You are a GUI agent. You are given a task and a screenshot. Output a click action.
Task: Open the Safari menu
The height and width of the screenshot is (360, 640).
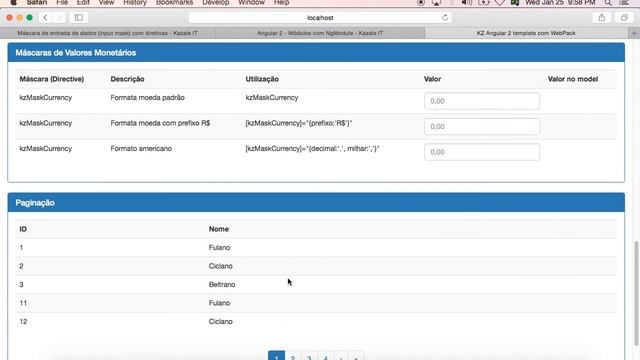pyautogui.click(x=37, y=2)
